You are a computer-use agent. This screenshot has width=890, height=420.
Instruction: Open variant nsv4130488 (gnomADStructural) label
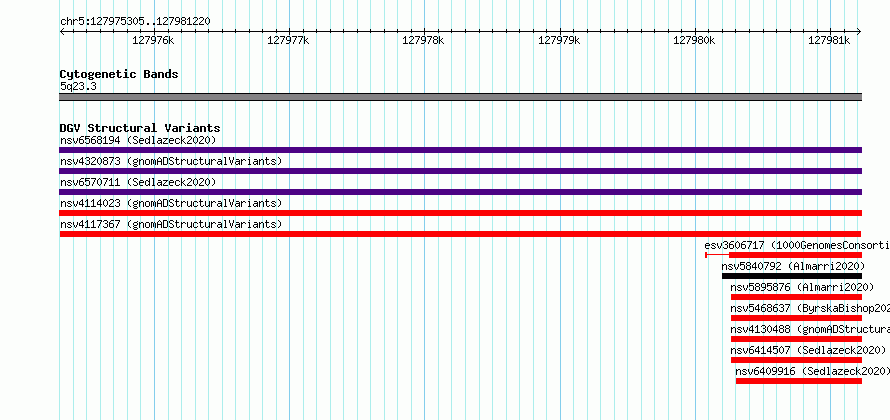point(810,329)
